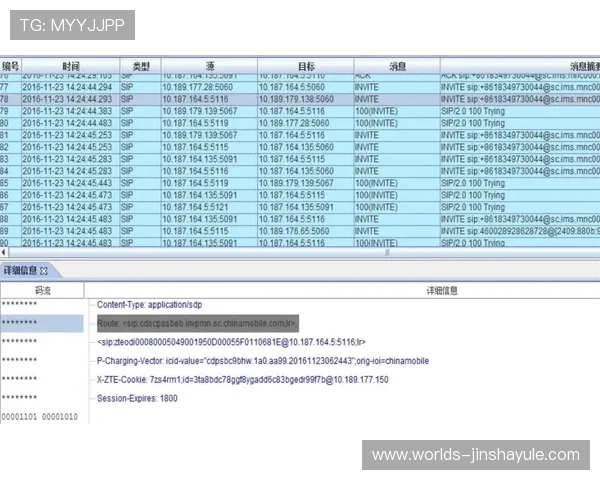Click the left arrow of the horizontal scrollbar
The width and height of the screenshot is (600, 480).
pyautogui.click(x=4, y=253)
